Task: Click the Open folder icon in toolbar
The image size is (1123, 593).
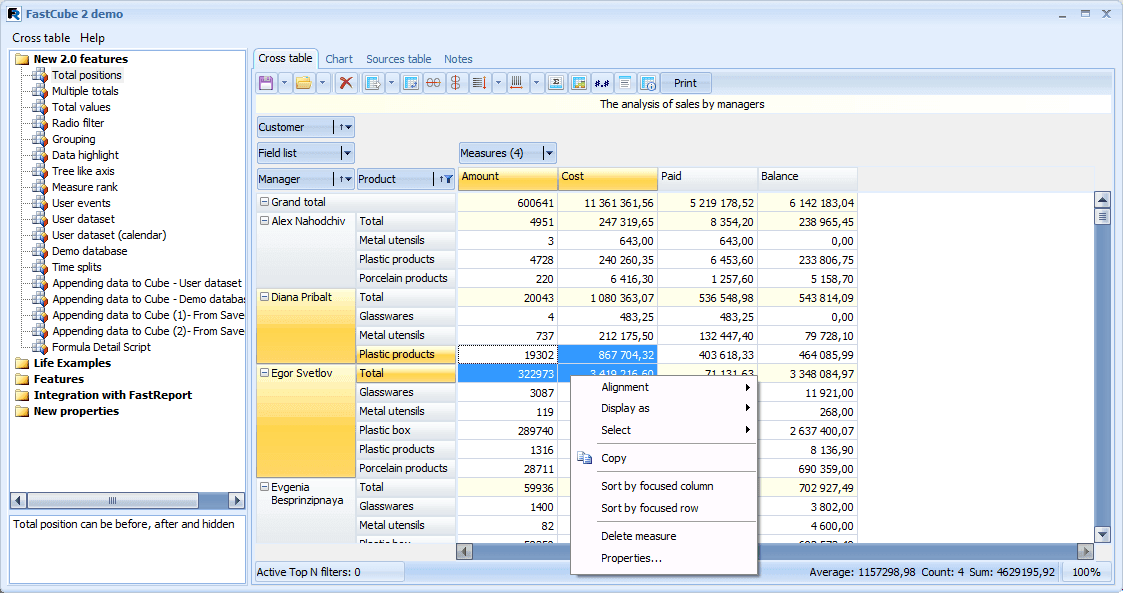Action: tap(304, 83)
